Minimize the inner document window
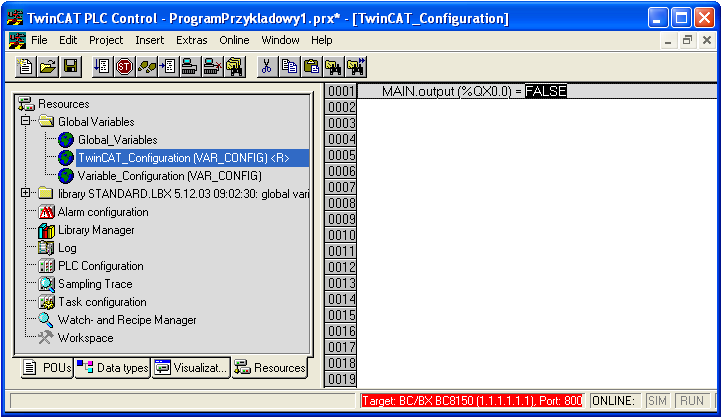723x418 pixels. point(668,41)
